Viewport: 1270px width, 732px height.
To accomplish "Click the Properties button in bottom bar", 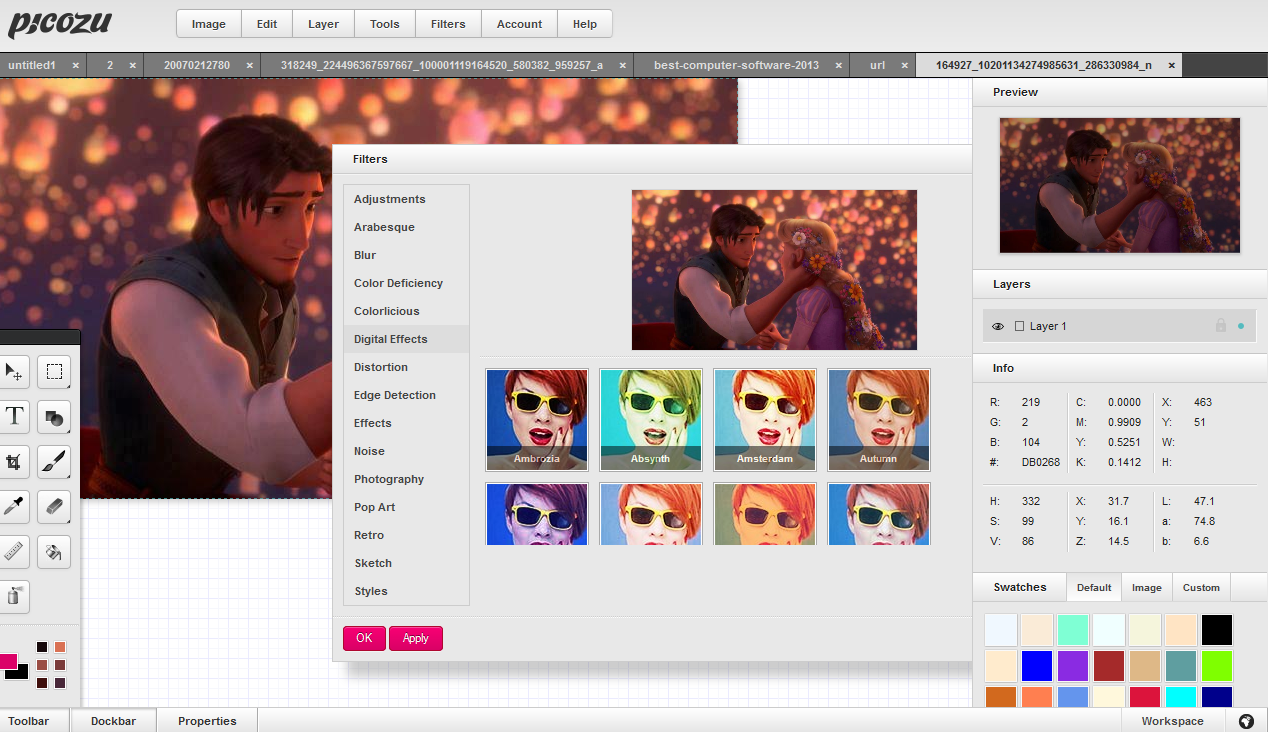I will click(x=207, y=721).
